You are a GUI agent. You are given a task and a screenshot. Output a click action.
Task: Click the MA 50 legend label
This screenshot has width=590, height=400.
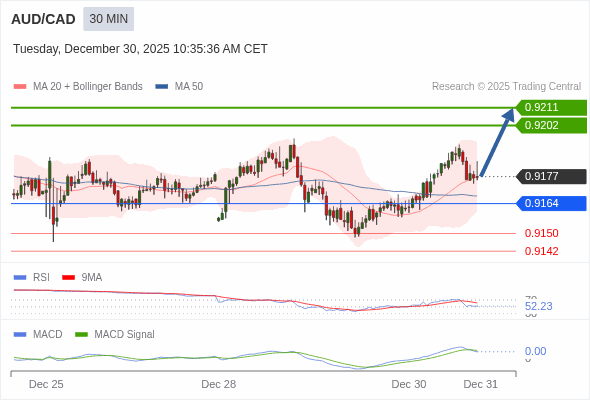tap(189, 87)
